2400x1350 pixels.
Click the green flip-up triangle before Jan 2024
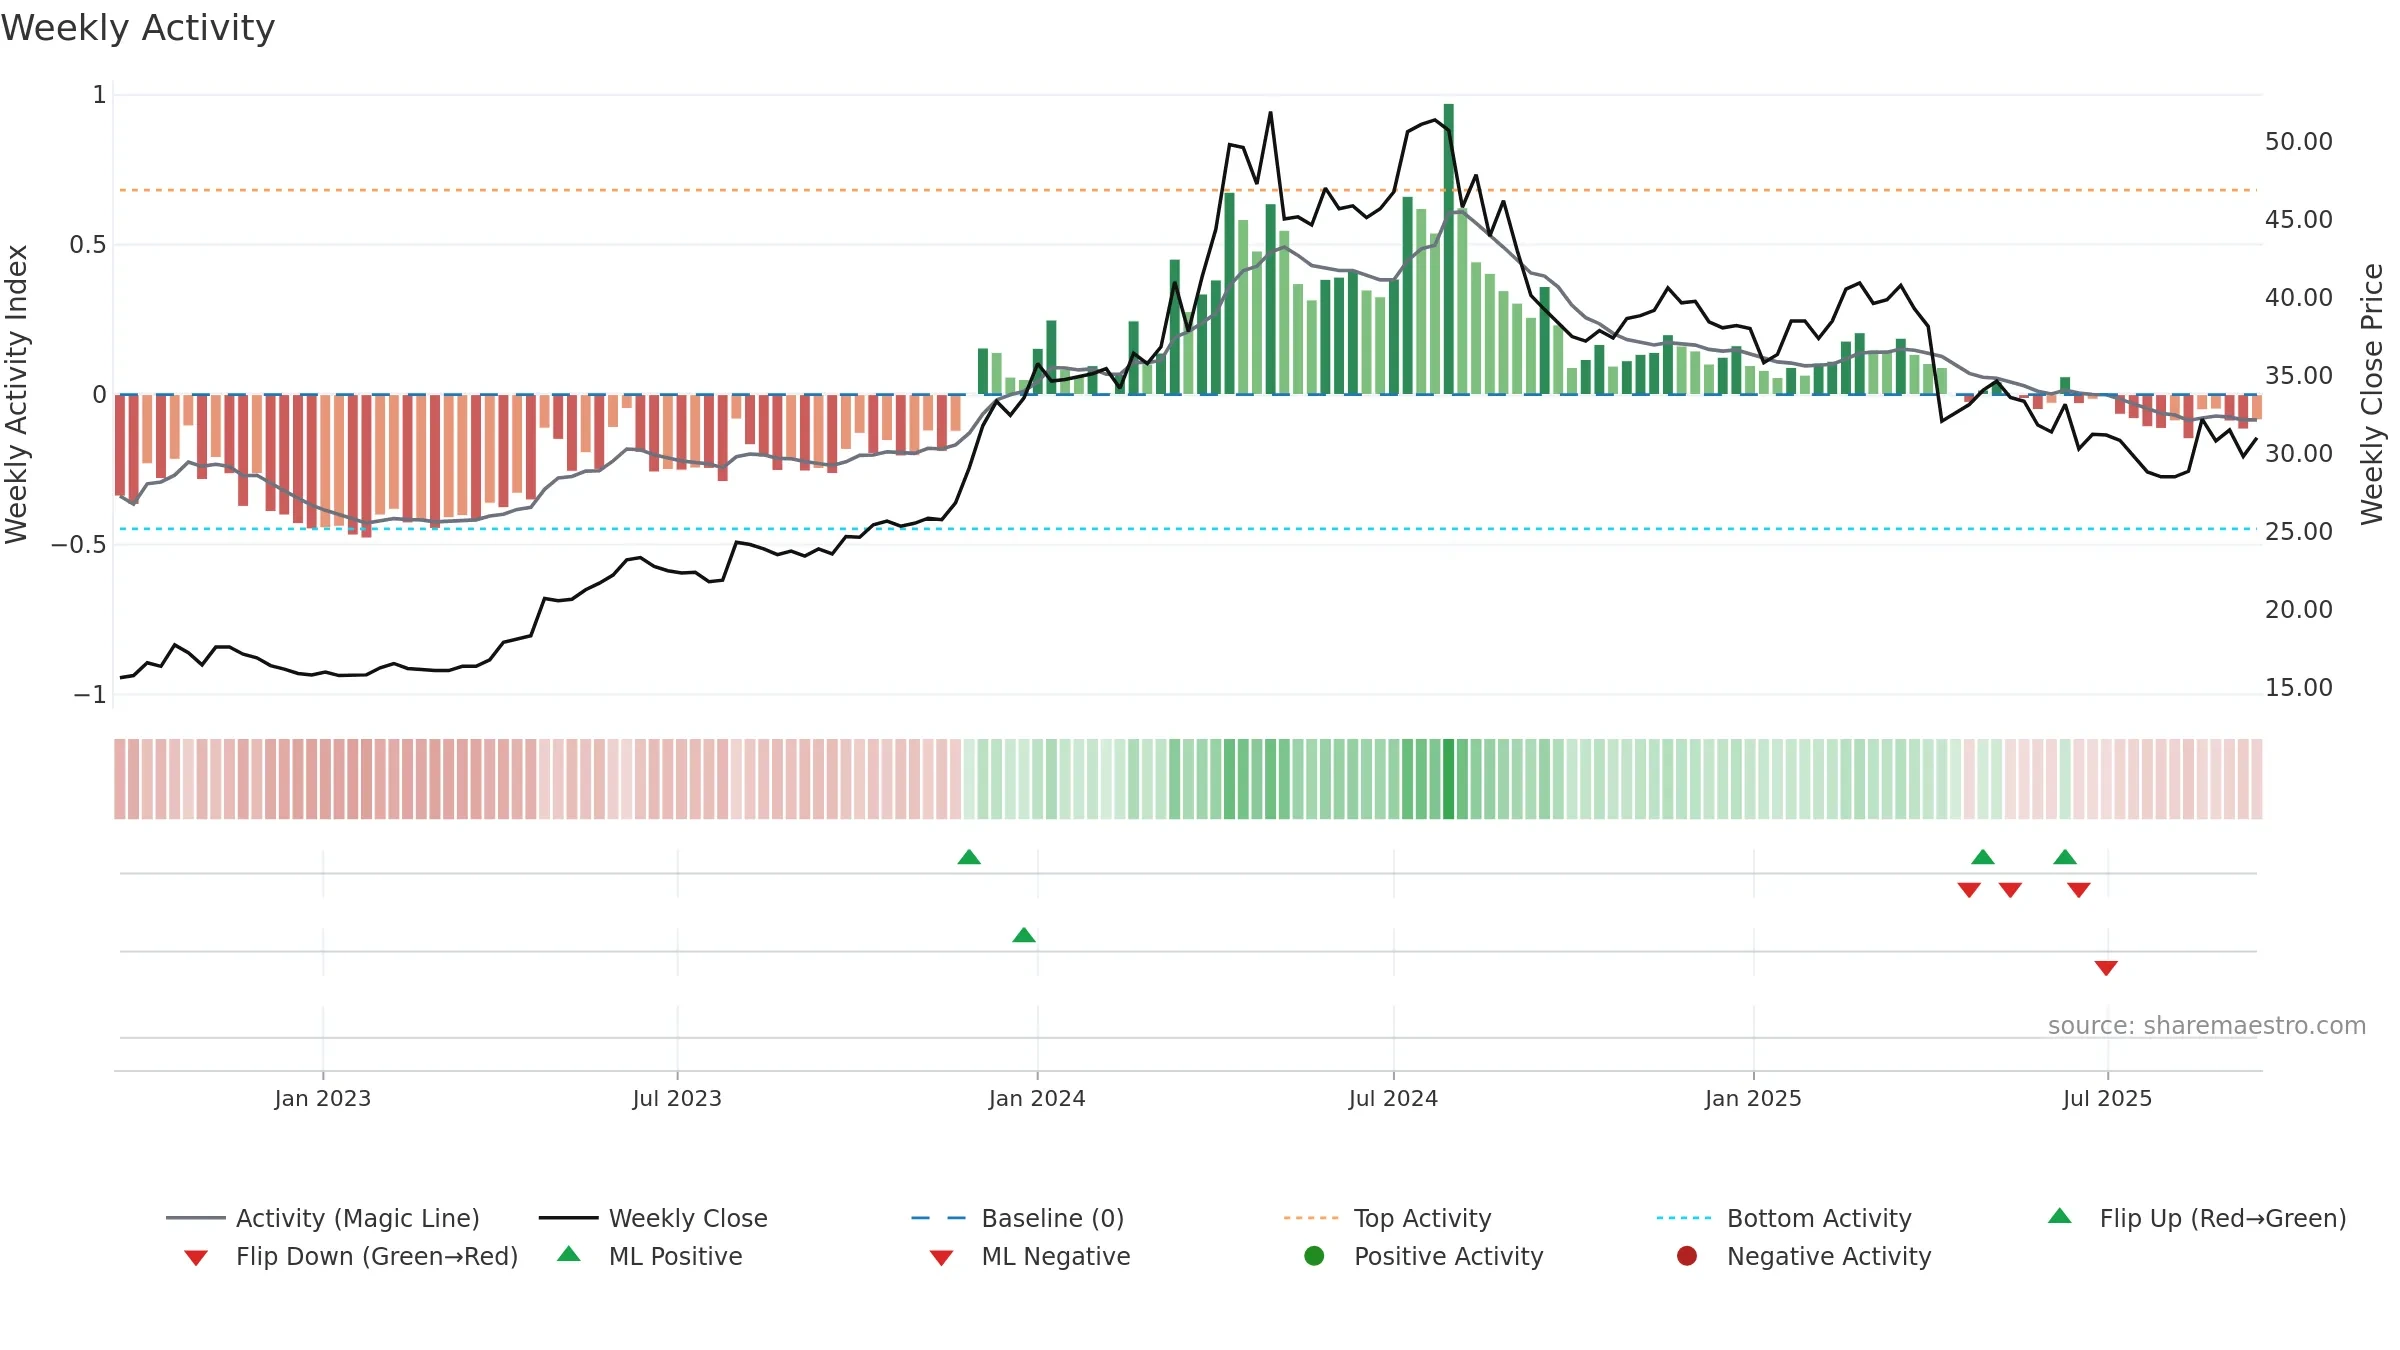click(x=969, y=857)
